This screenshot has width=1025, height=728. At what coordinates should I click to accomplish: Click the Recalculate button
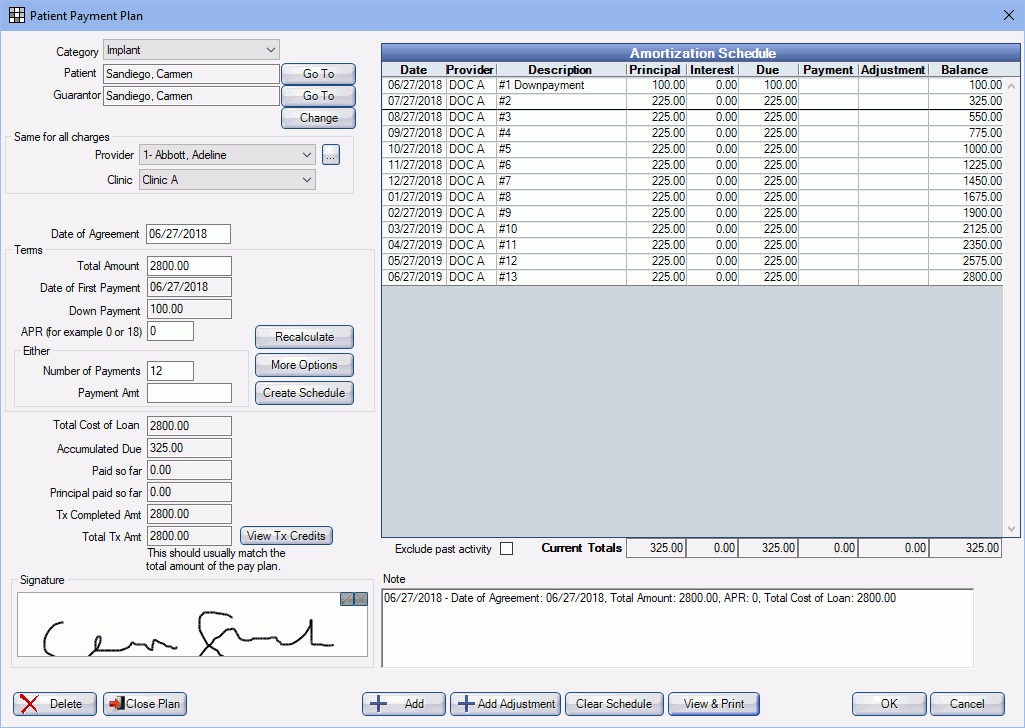tap(304, 337)
